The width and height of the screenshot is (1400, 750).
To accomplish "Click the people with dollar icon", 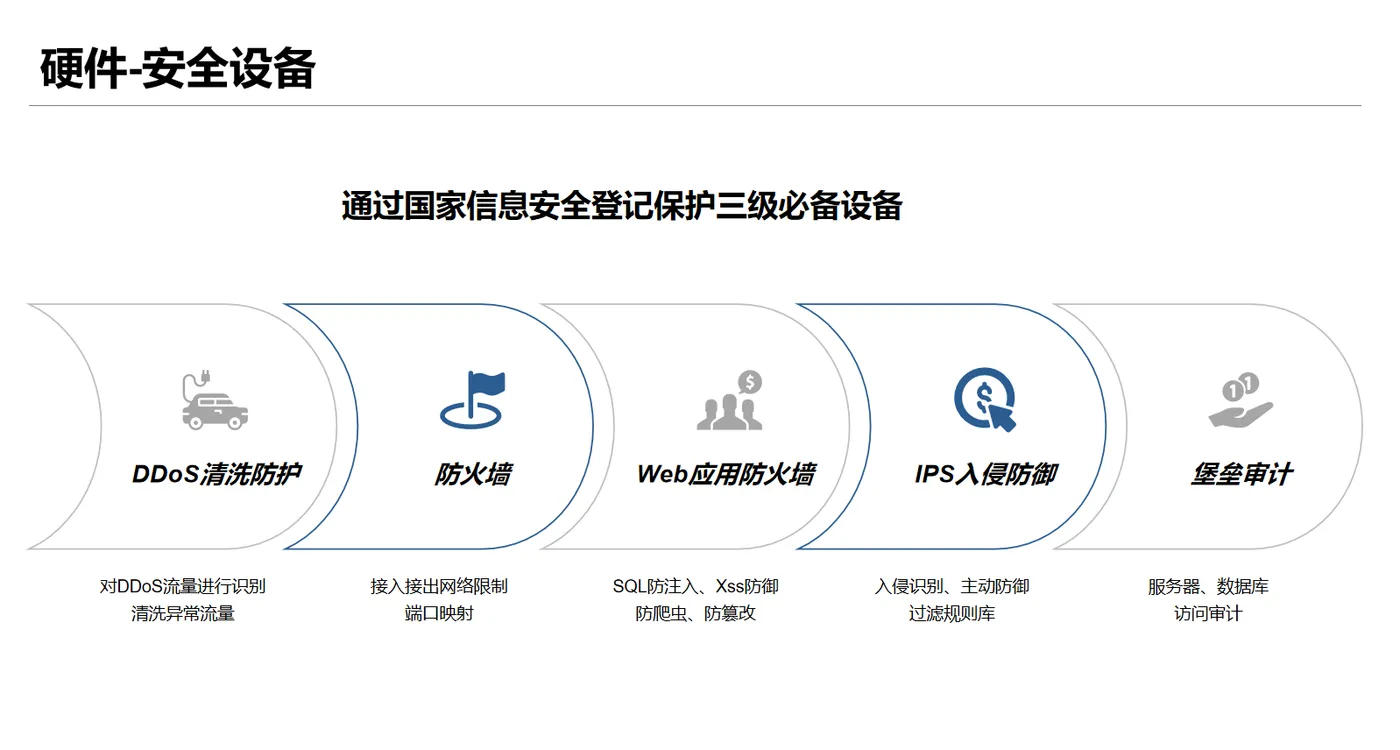I will click(730, 400).
